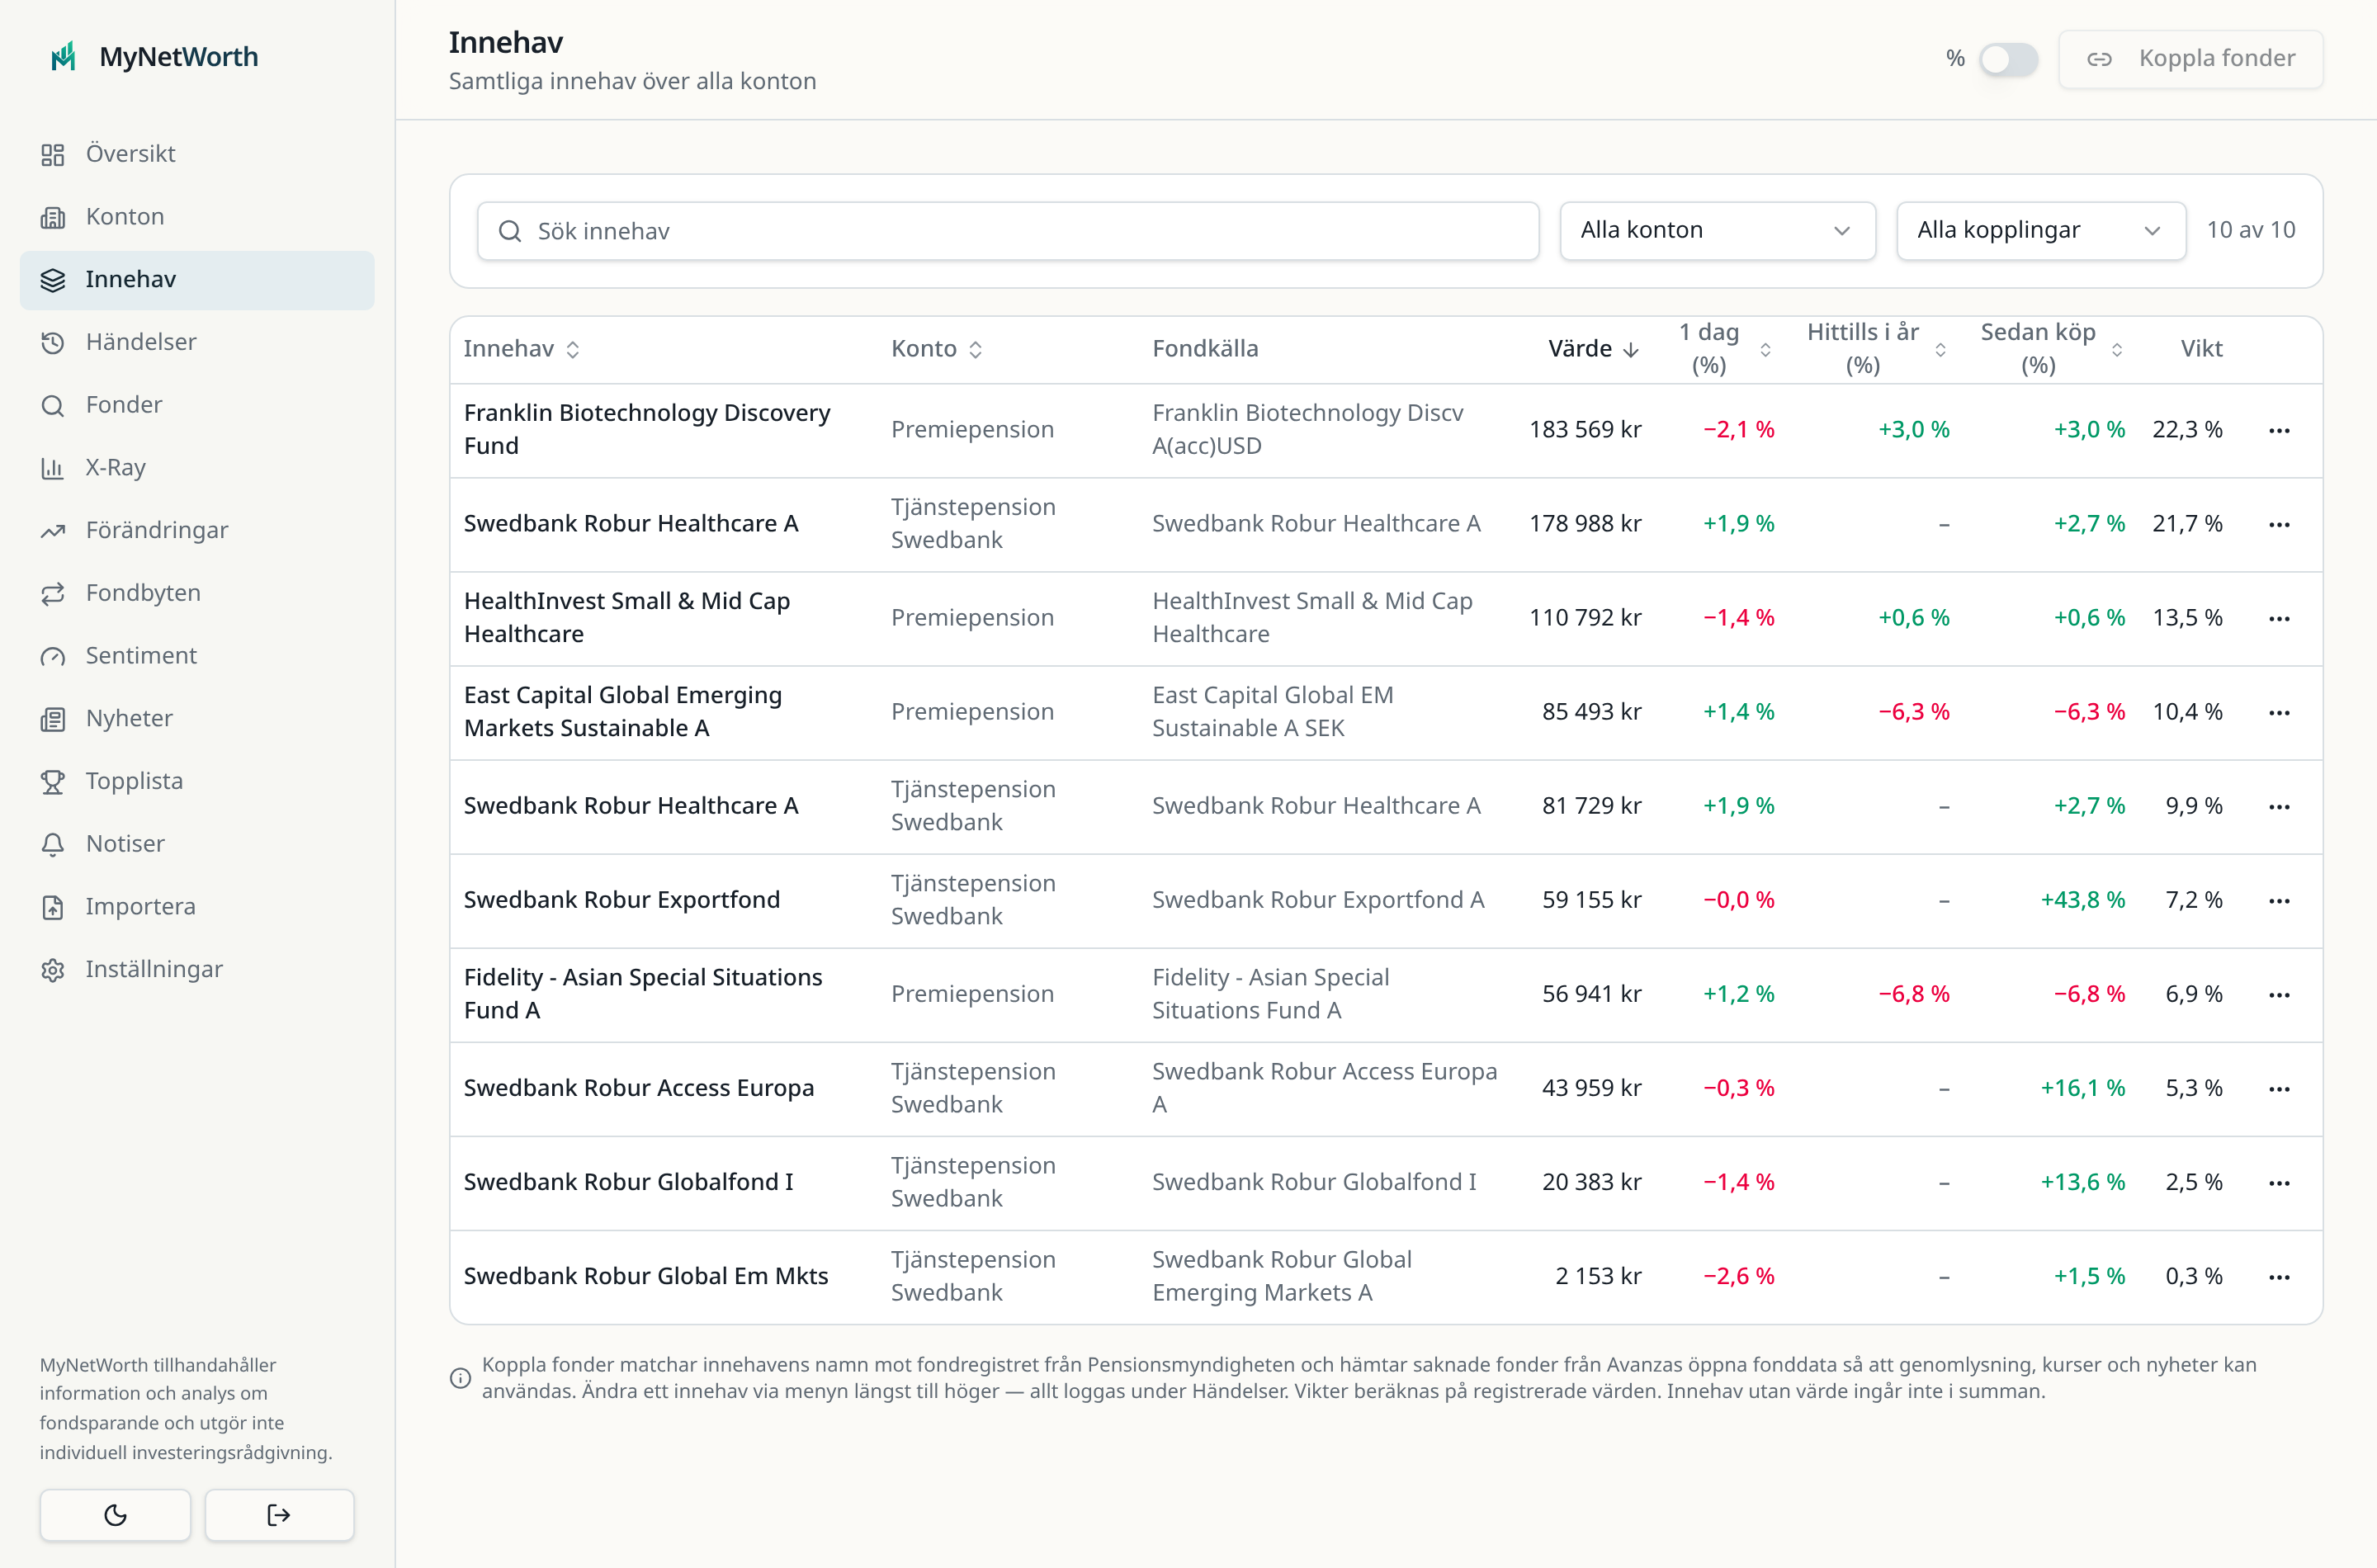Open the Fonder section
2377x1568 pixels.
click(x=197, y=405)
